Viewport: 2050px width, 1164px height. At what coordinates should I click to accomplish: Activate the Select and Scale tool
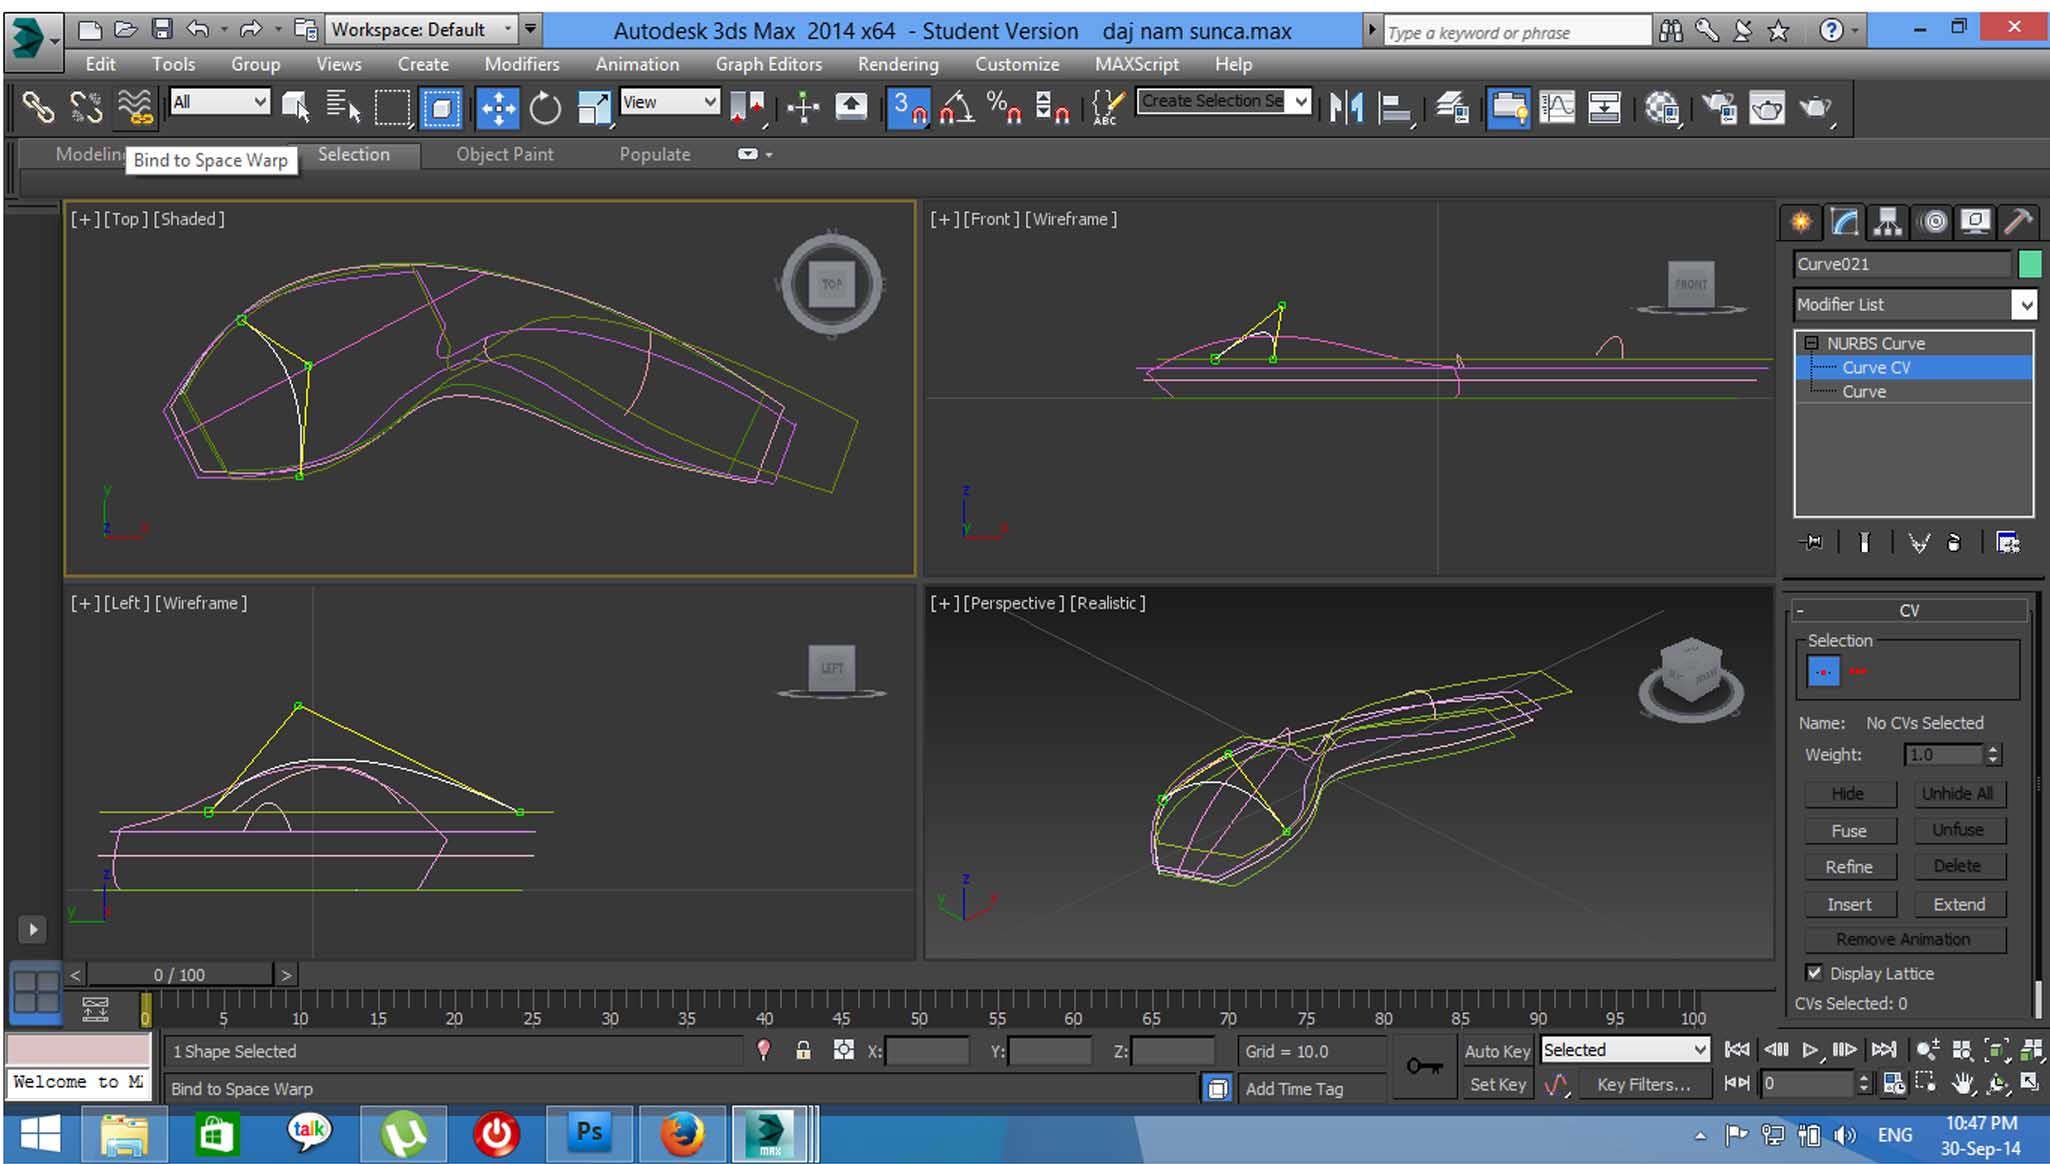click(594, 107)
